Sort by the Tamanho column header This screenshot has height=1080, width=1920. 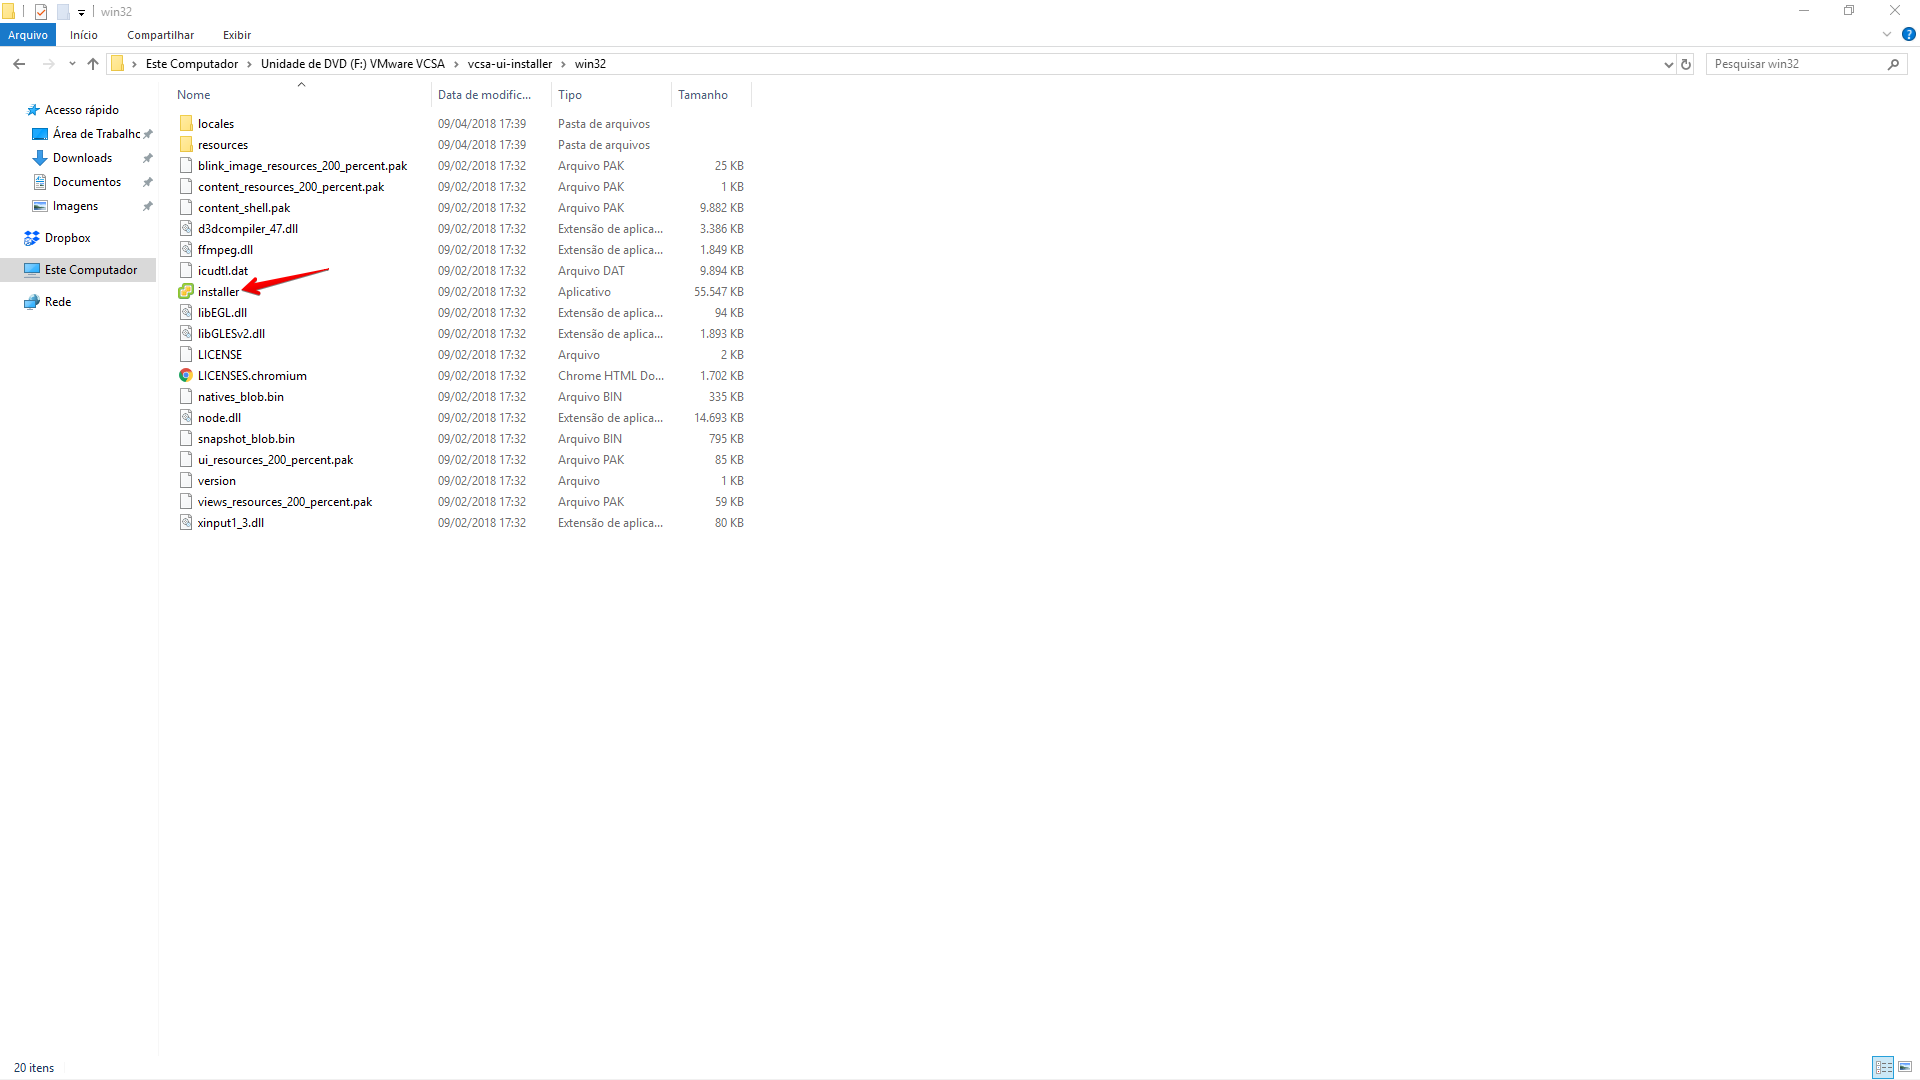[703, 95]
